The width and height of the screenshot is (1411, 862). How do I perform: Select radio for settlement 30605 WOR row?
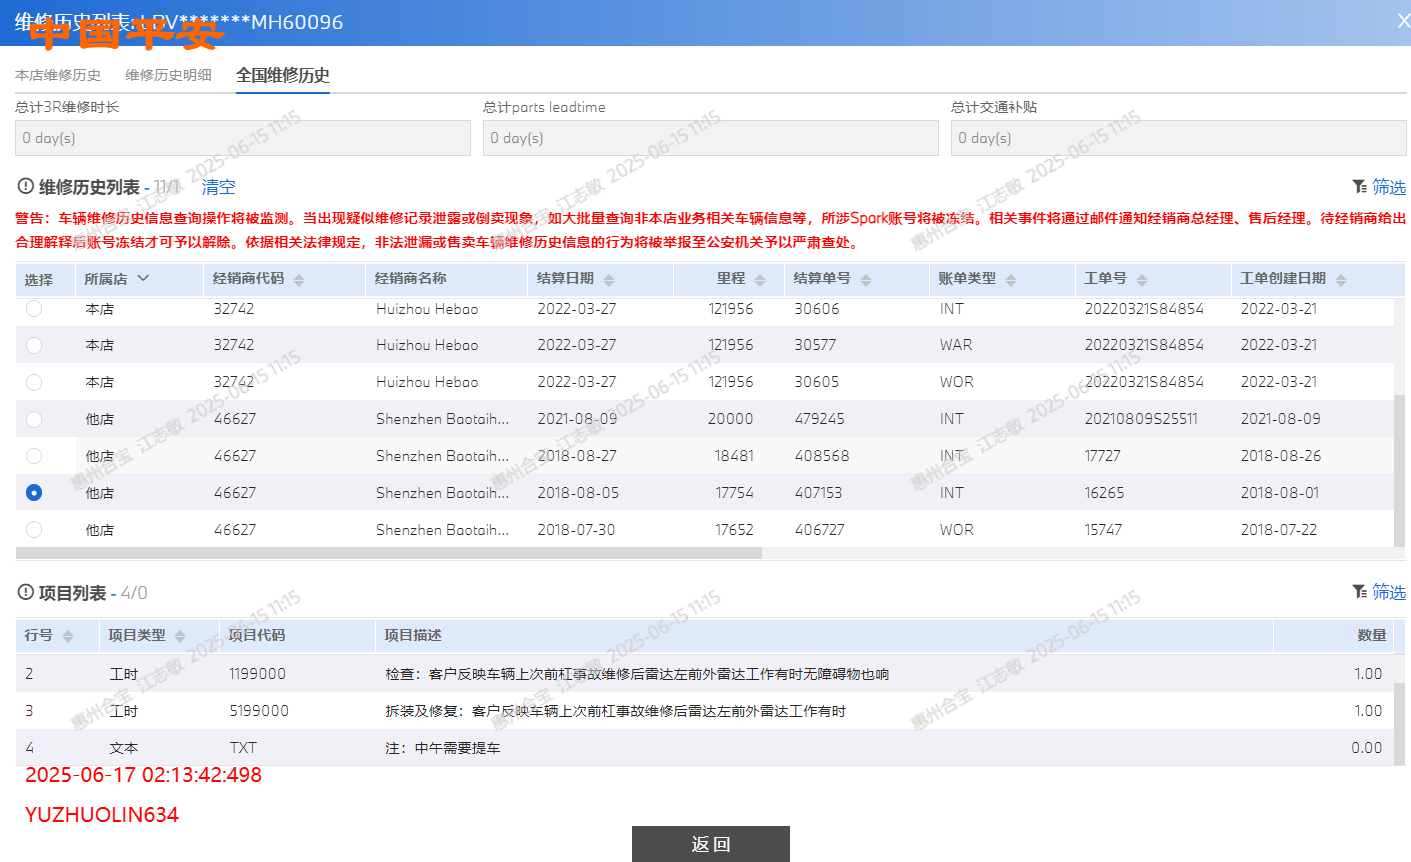(34, 382)
